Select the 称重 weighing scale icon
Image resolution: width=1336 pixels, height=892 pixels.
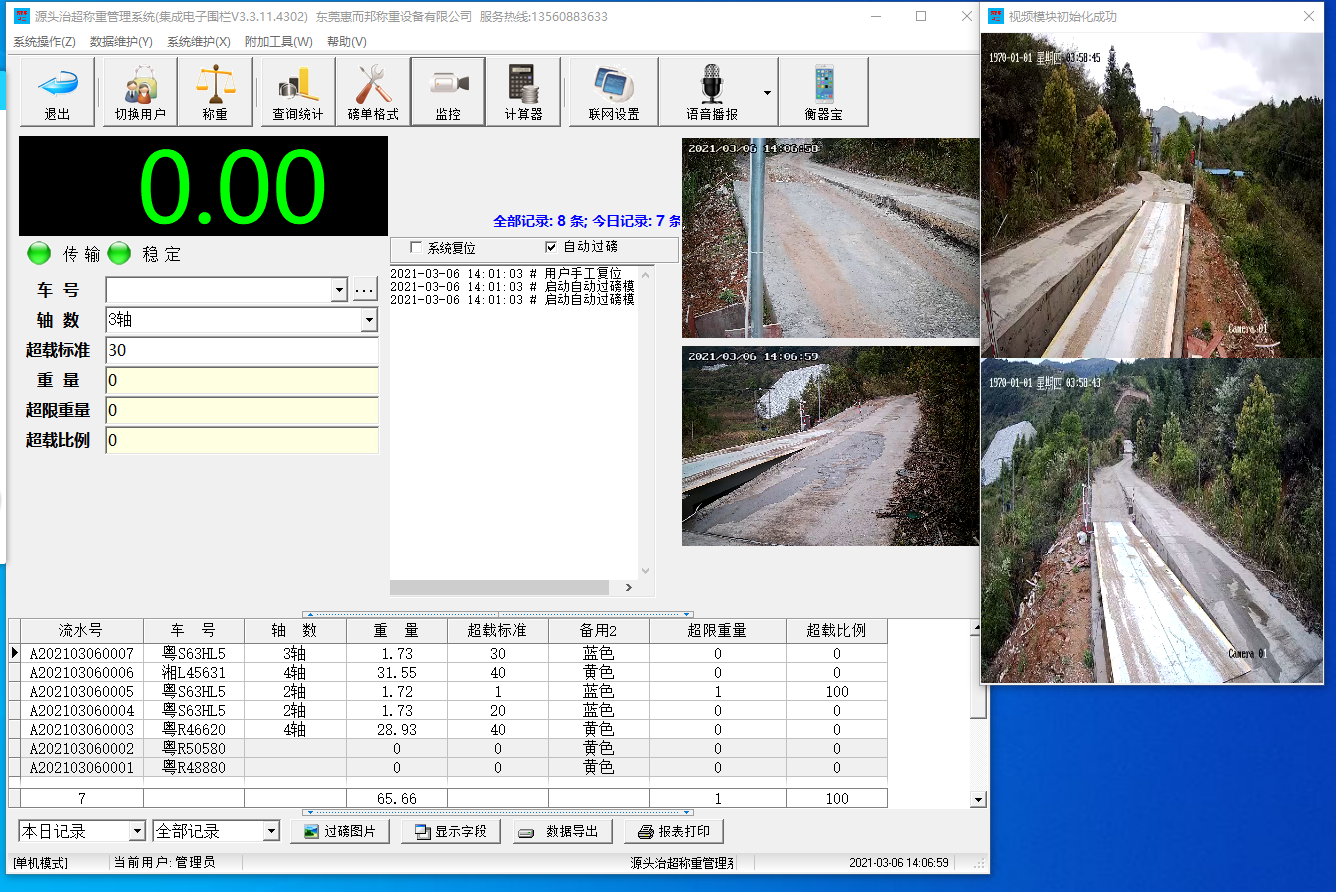tap(215, 91)
